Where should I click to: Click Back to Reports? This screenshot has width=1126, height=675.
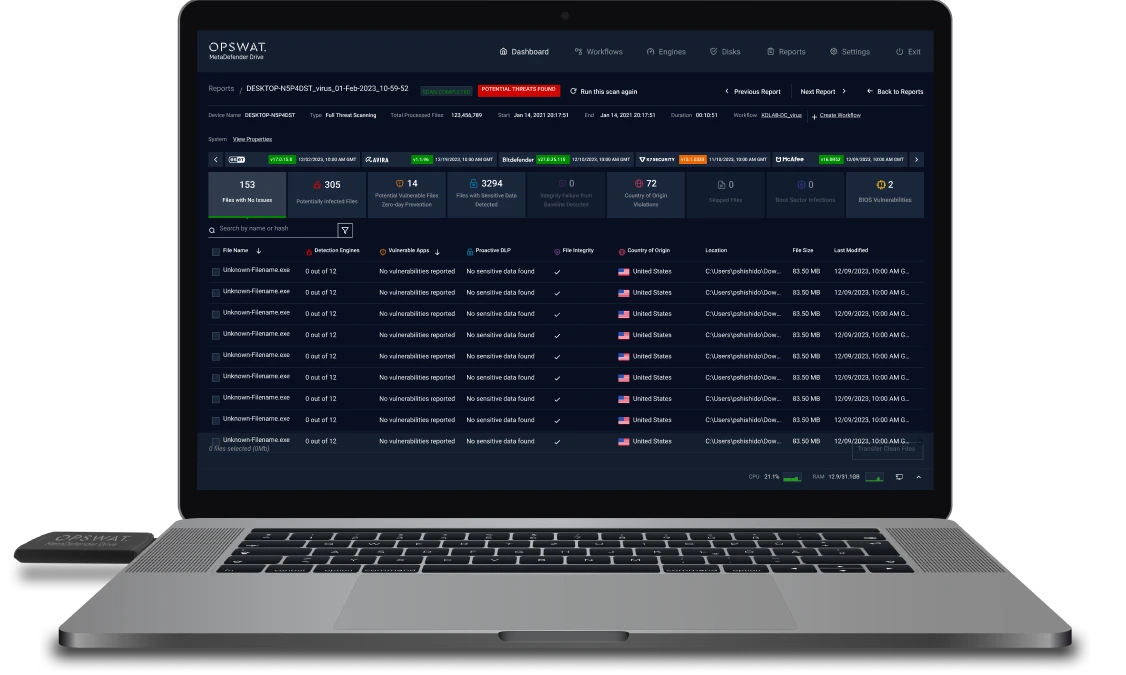point(895,91)
